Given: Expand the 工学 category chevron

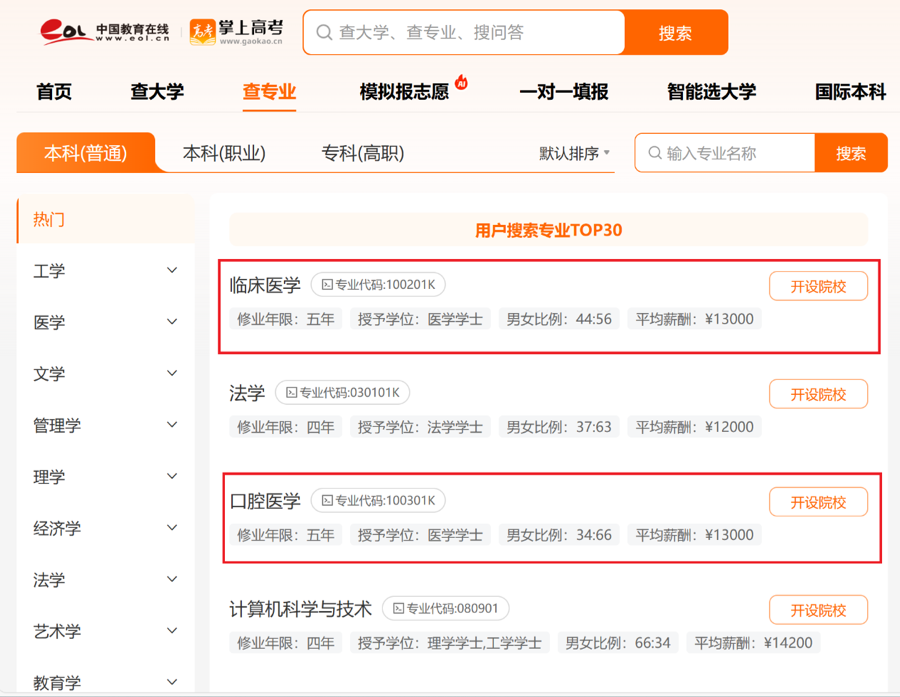Looking at the screenshot, I should click(x=172, y=270).
